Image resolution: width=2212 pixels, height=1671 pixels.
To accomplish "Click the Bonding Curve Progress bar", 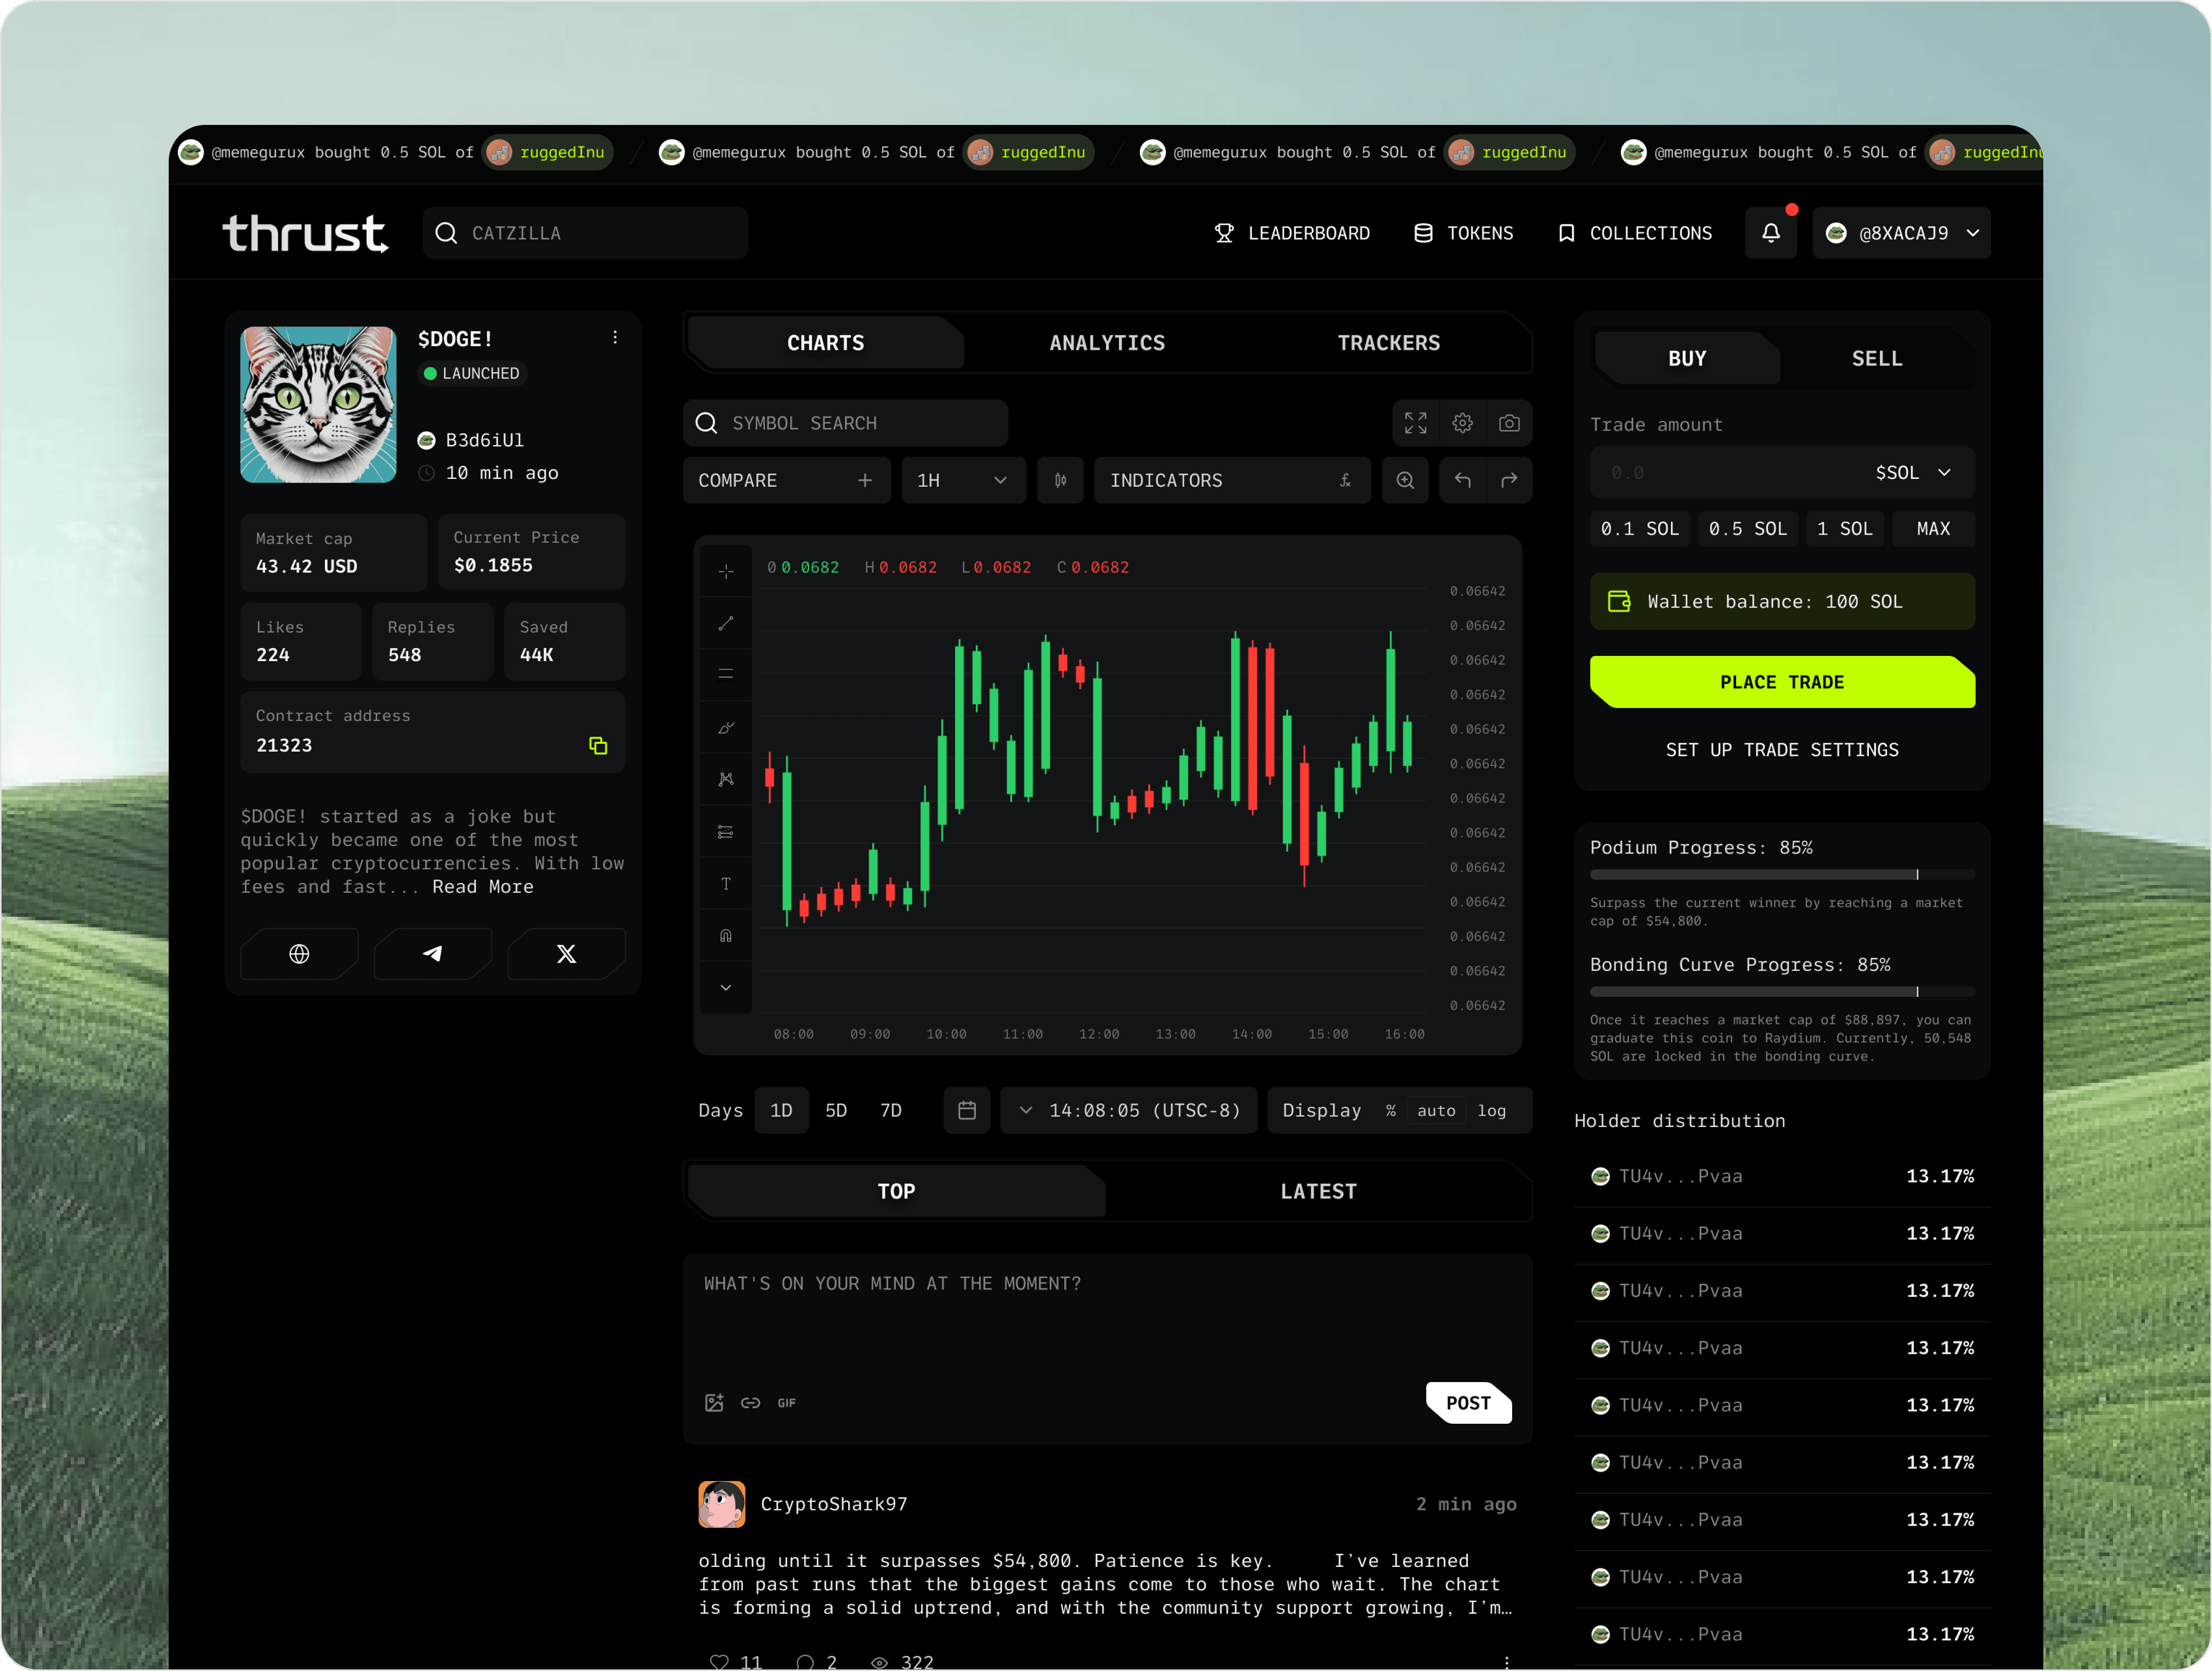I will [1781, 992].
